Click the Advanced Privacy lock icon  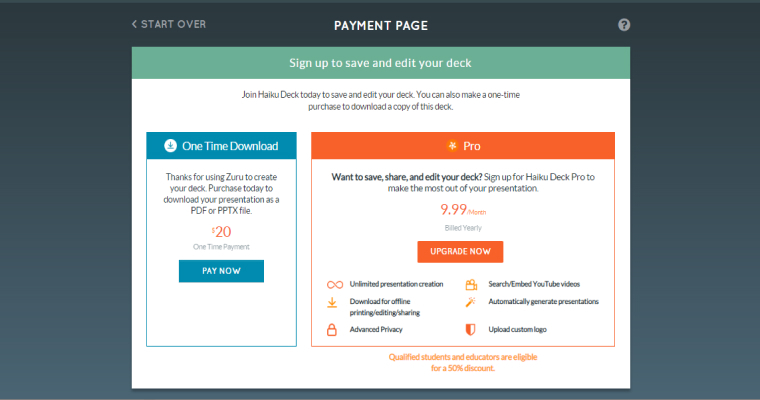333,329
